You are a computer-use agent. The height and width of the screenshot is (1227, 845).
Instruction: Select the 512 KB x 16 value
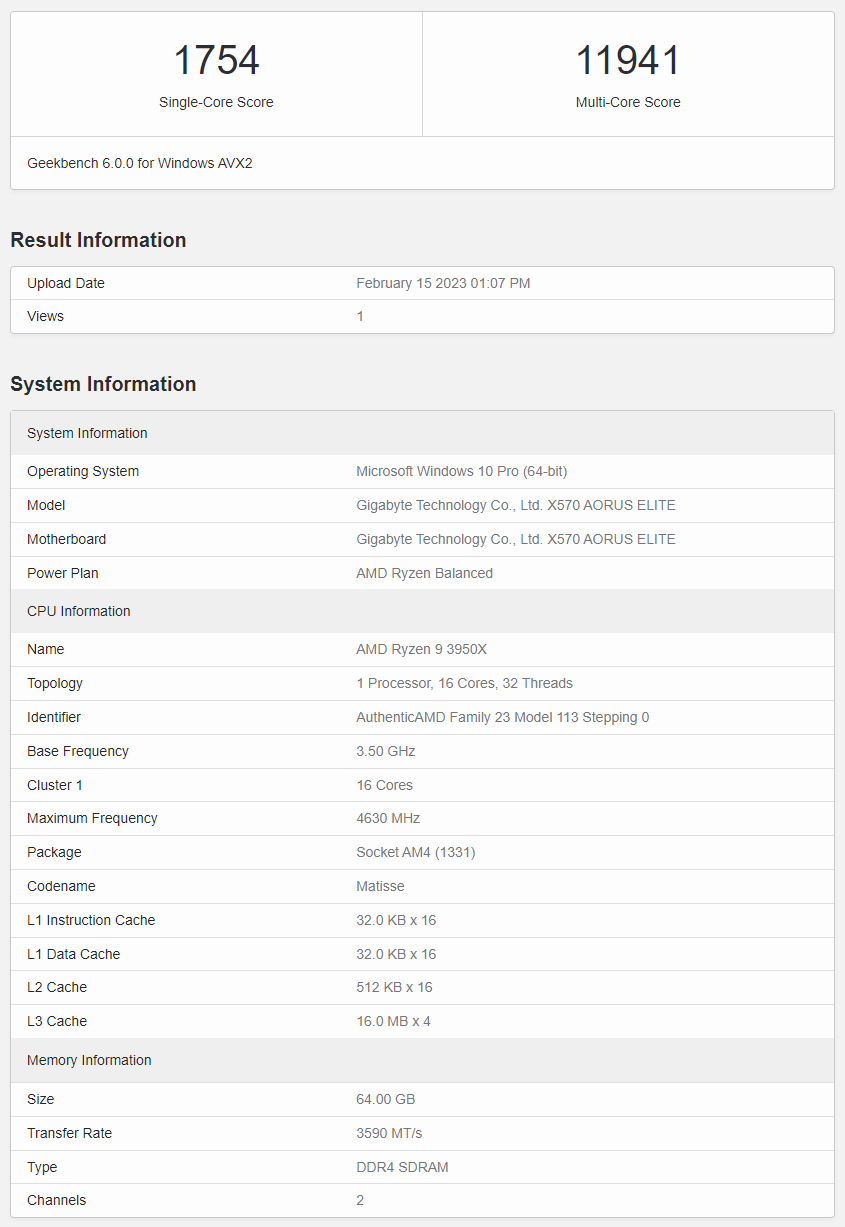click(x=394, y=987)
